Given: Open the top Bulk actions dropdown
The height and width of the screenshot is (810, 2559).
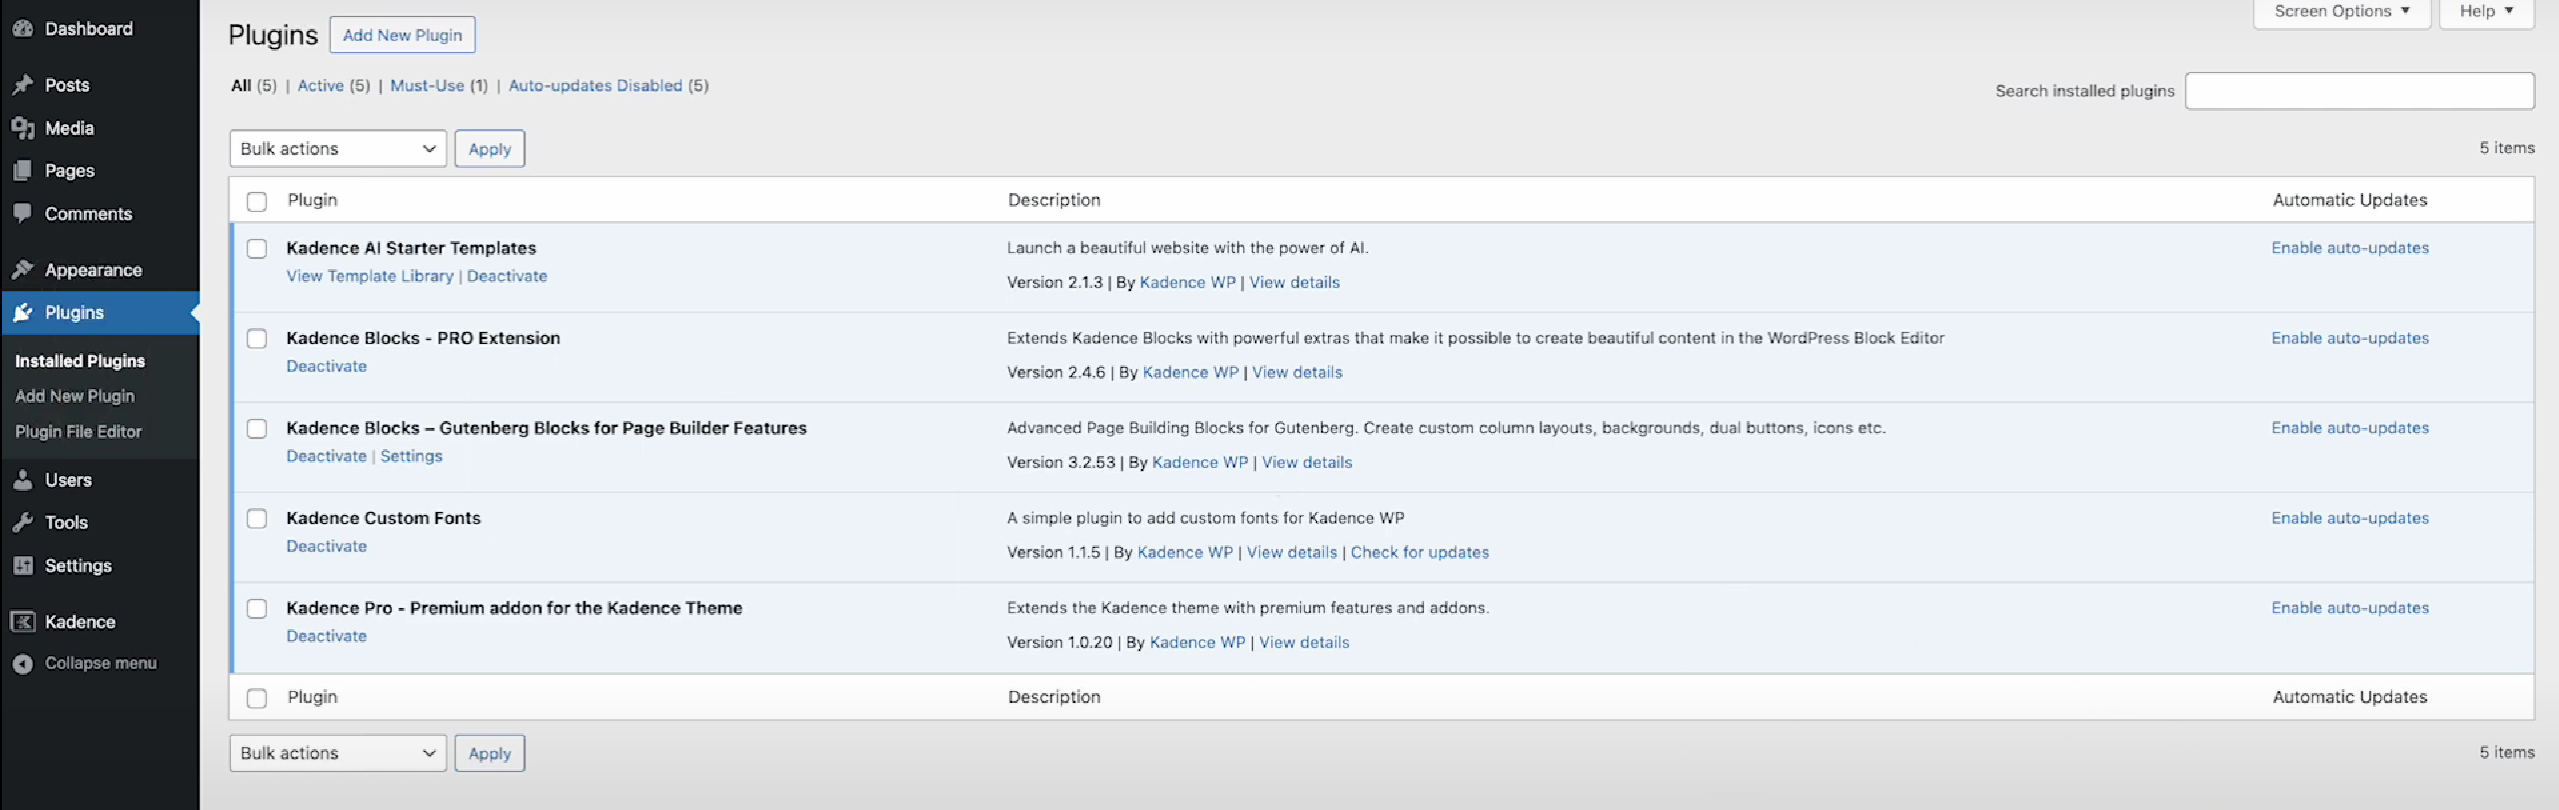Looking at the screenshot, I should 337,149.
